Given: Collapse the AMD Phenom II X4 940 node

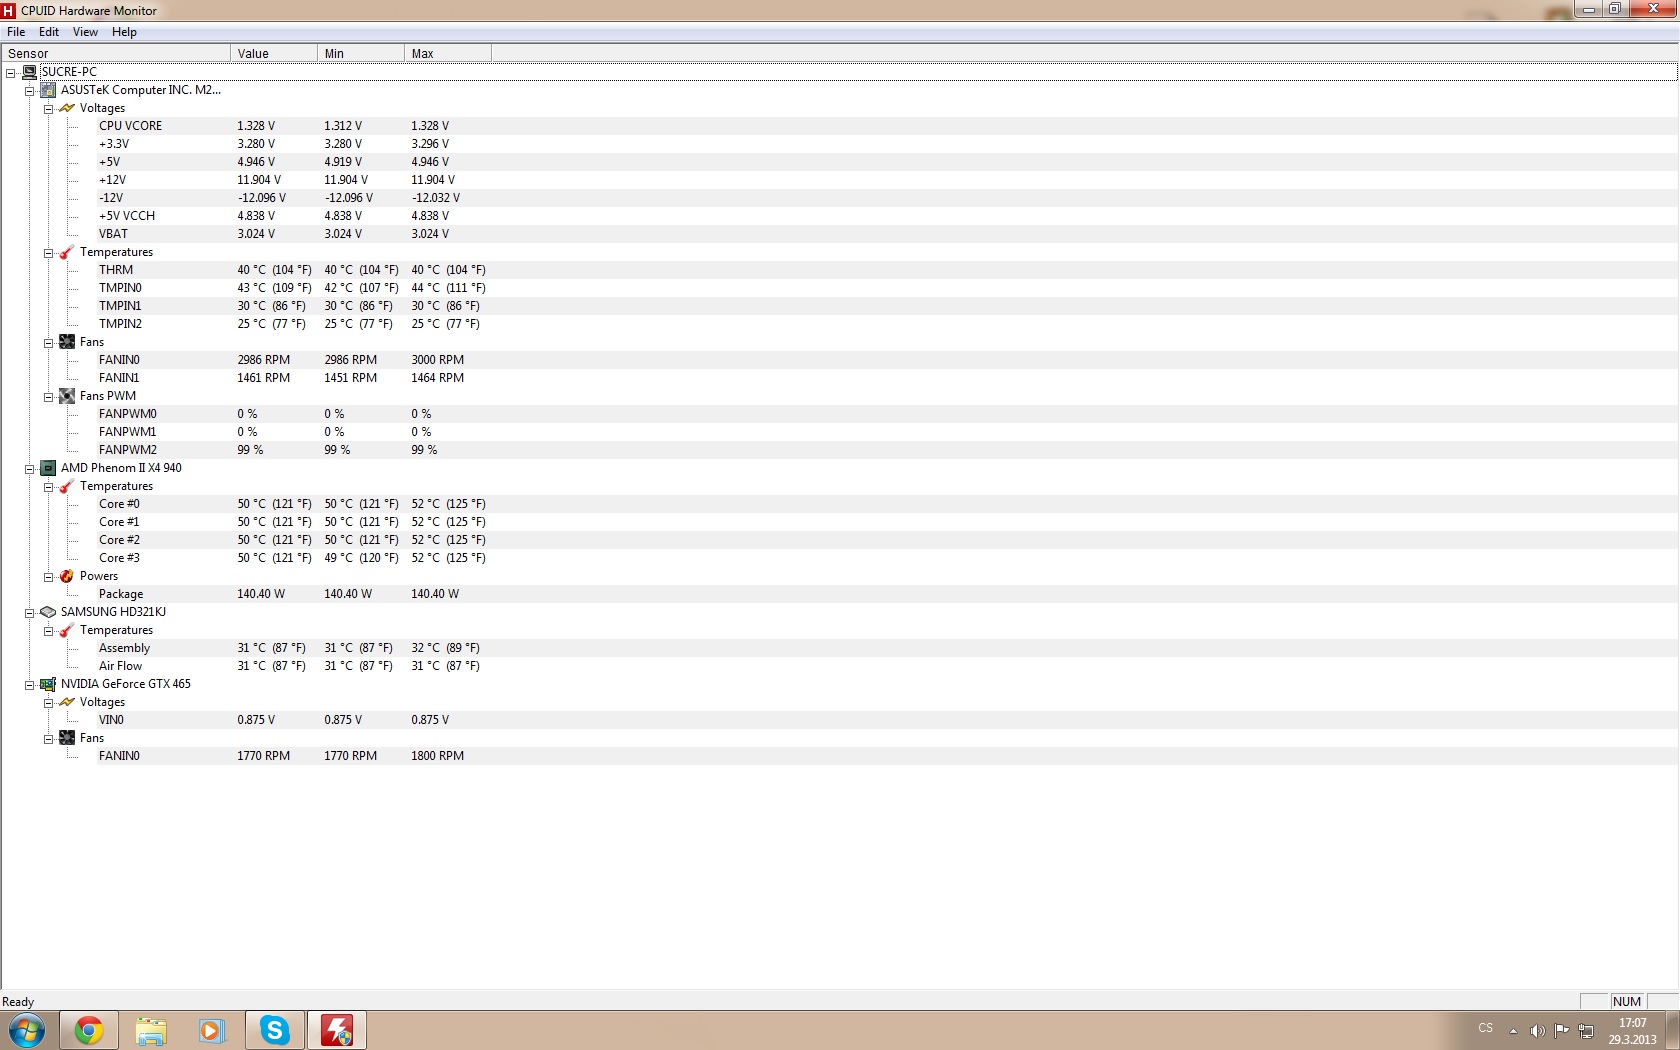Looking at the screenshot, I should coord(29,469).
